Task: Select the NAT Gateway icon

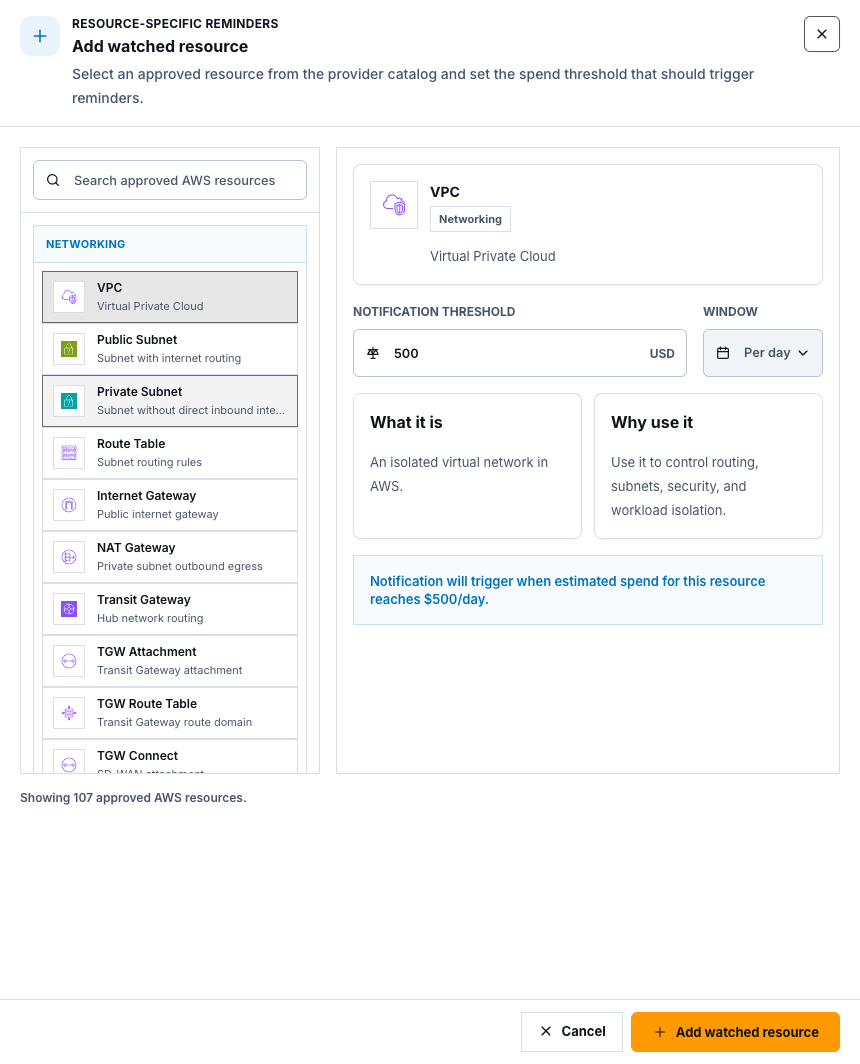Action: coord(69,557)
